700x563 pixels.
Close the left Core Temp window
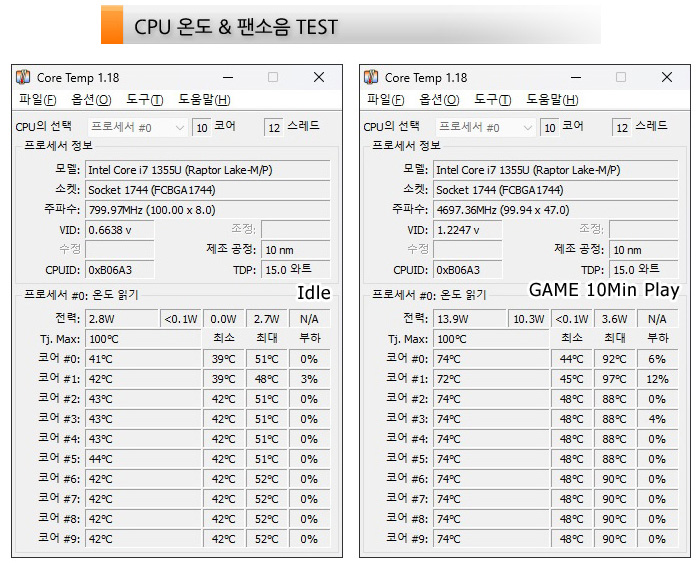pos(319,78)
